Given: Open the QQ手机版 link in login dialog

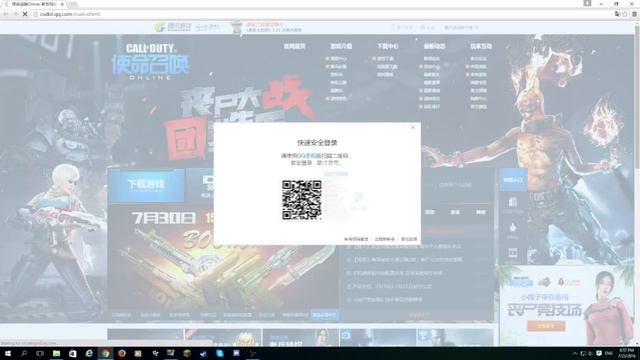Looking at the screenshot, I should [309, 156].
